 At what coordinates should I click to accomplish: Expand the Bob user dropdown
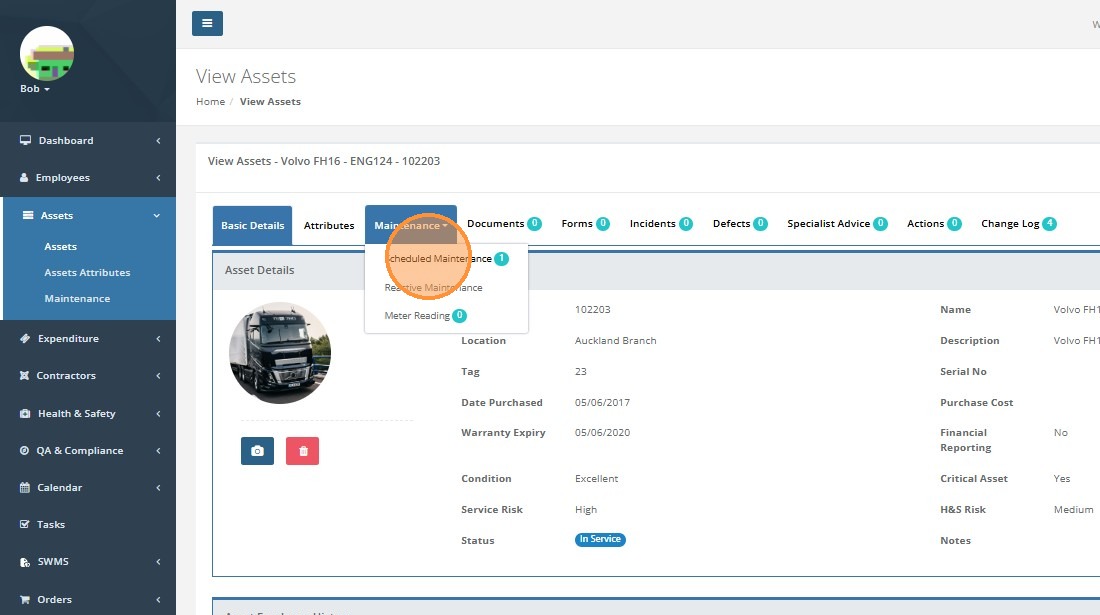coord(34,89)
